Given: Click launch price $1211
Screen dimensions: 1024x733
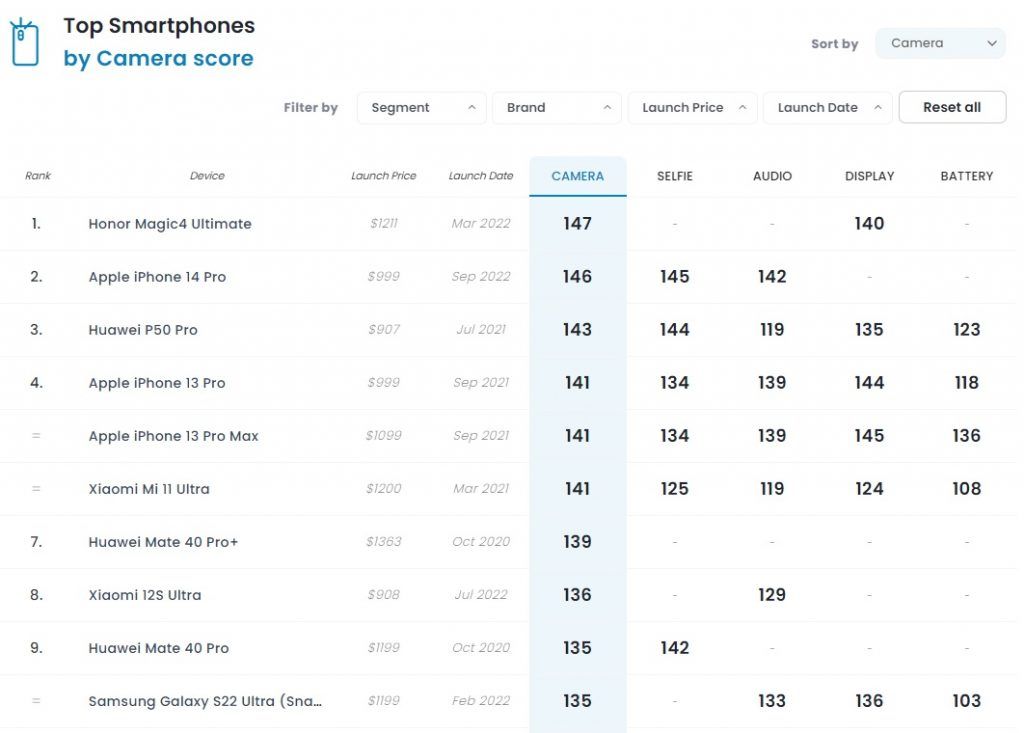Looking at the screenshot, I should click(383, 223).
